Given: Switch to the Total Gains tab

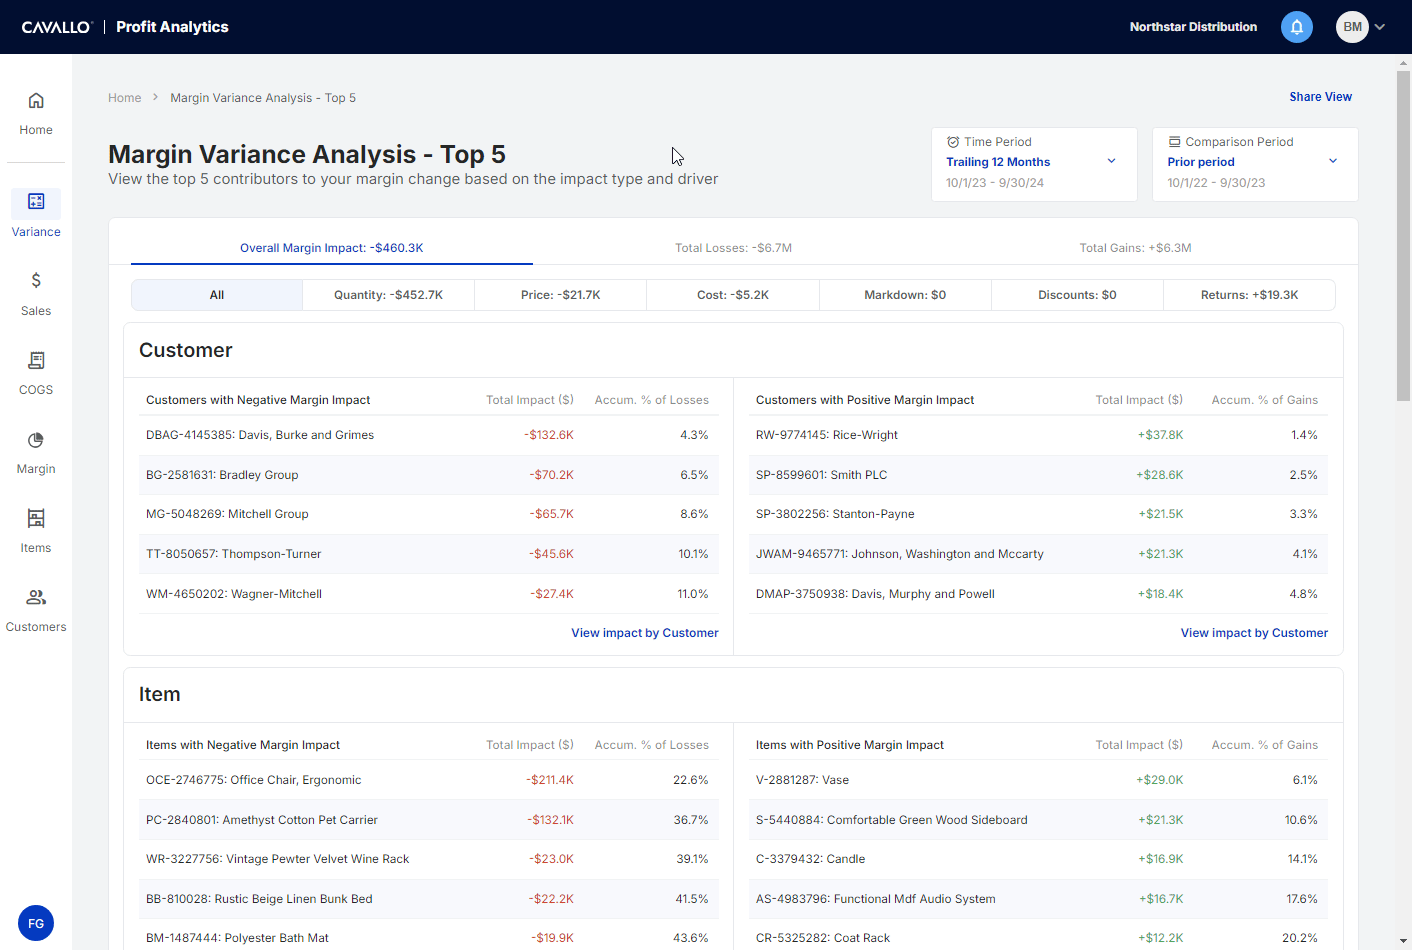Looking at the screenshot, I should (x=1135, y=248).
